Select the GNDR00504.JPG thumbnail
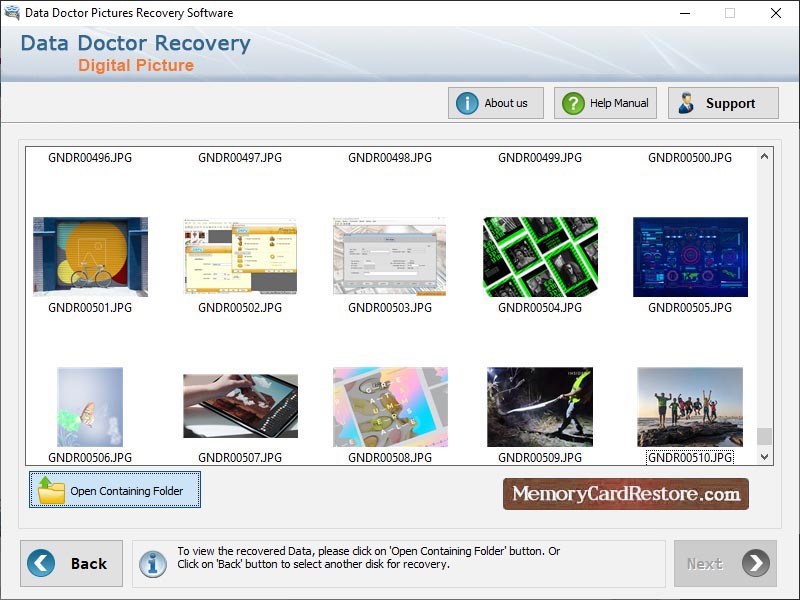This screenshot has width=800, height=600. [539, 255]
